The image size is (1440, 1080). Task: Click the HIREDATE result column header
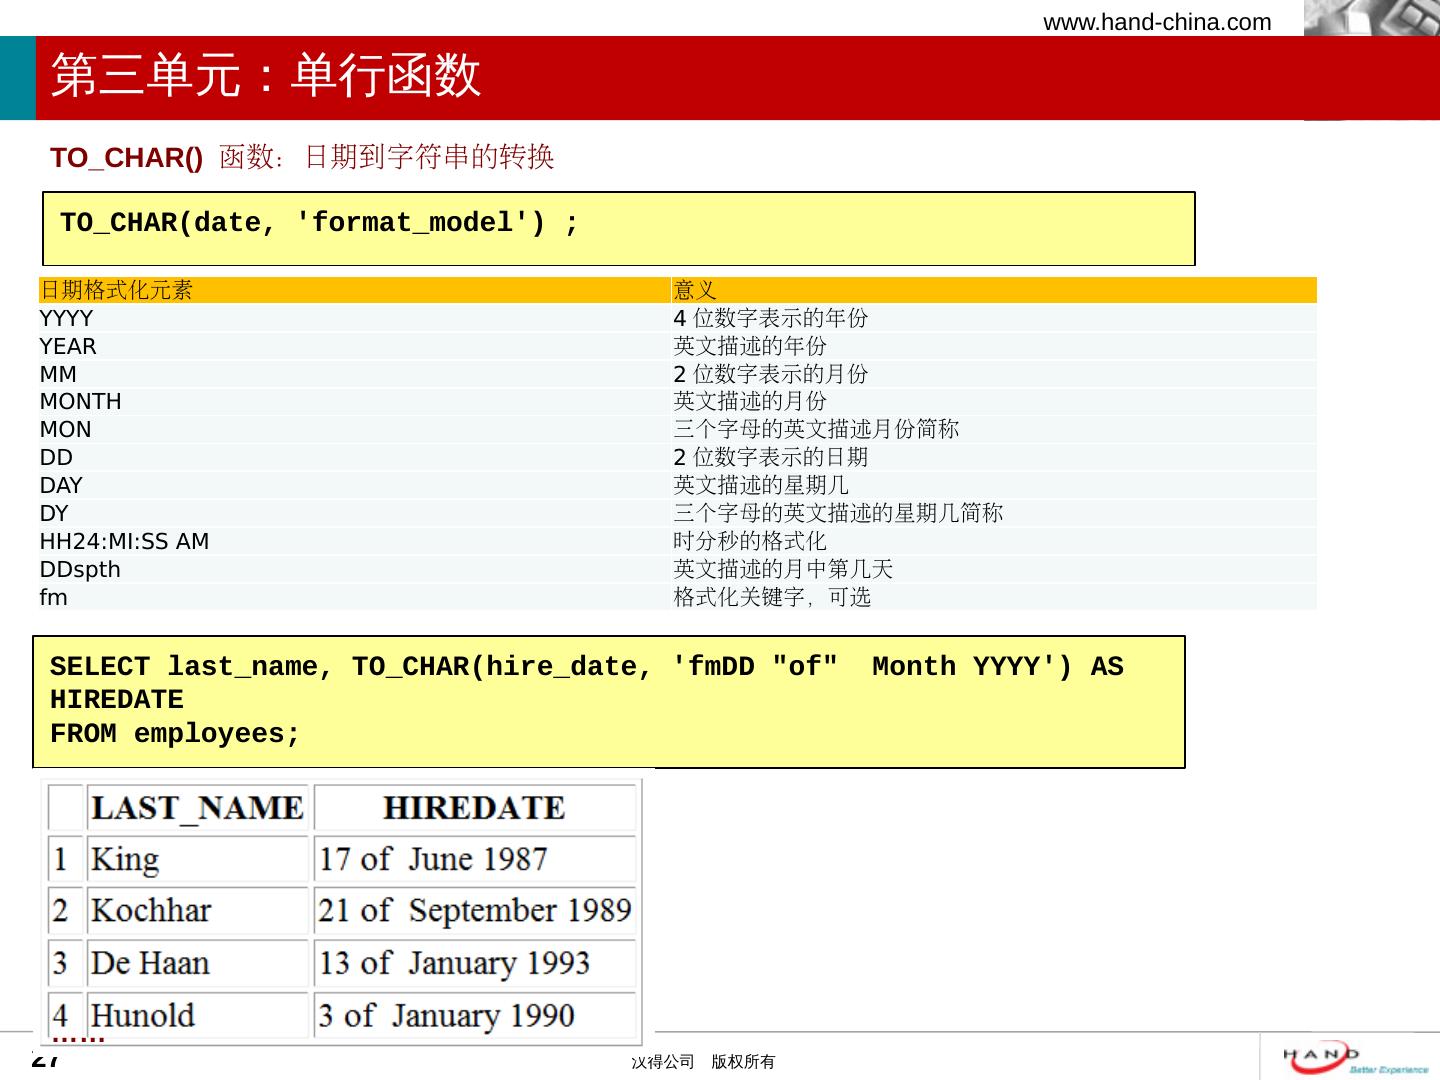click(474, 808)
